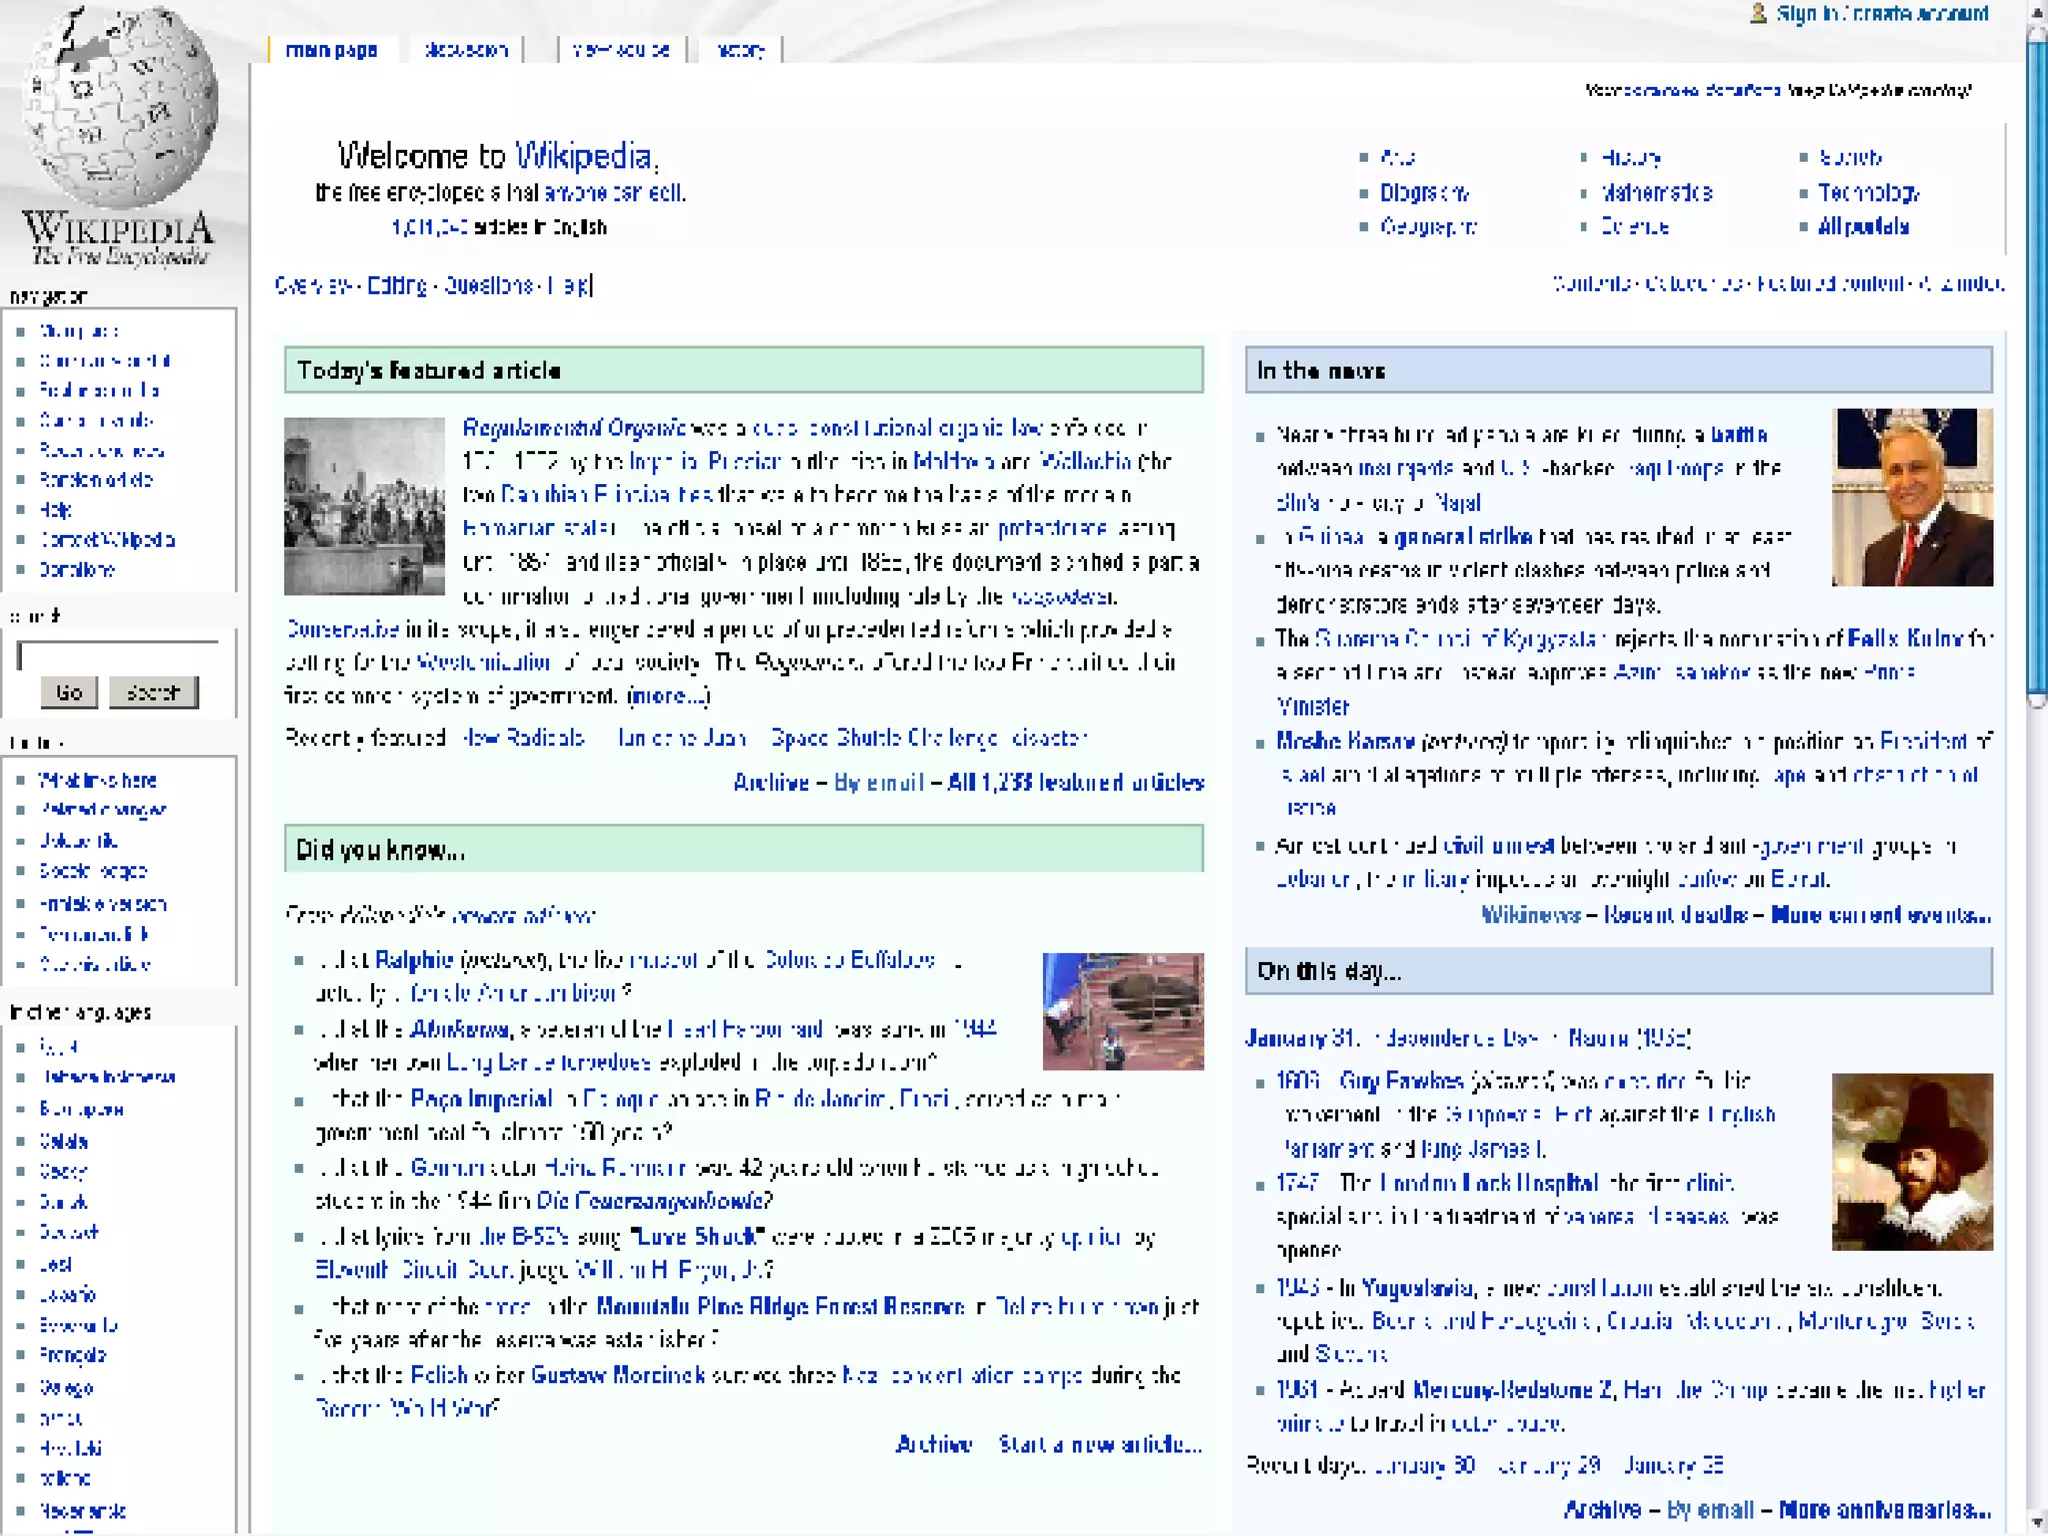Click the scrollbar down arrow
The width and height of the screenshot is (2048, 1536).
tap(2036, 1522)
